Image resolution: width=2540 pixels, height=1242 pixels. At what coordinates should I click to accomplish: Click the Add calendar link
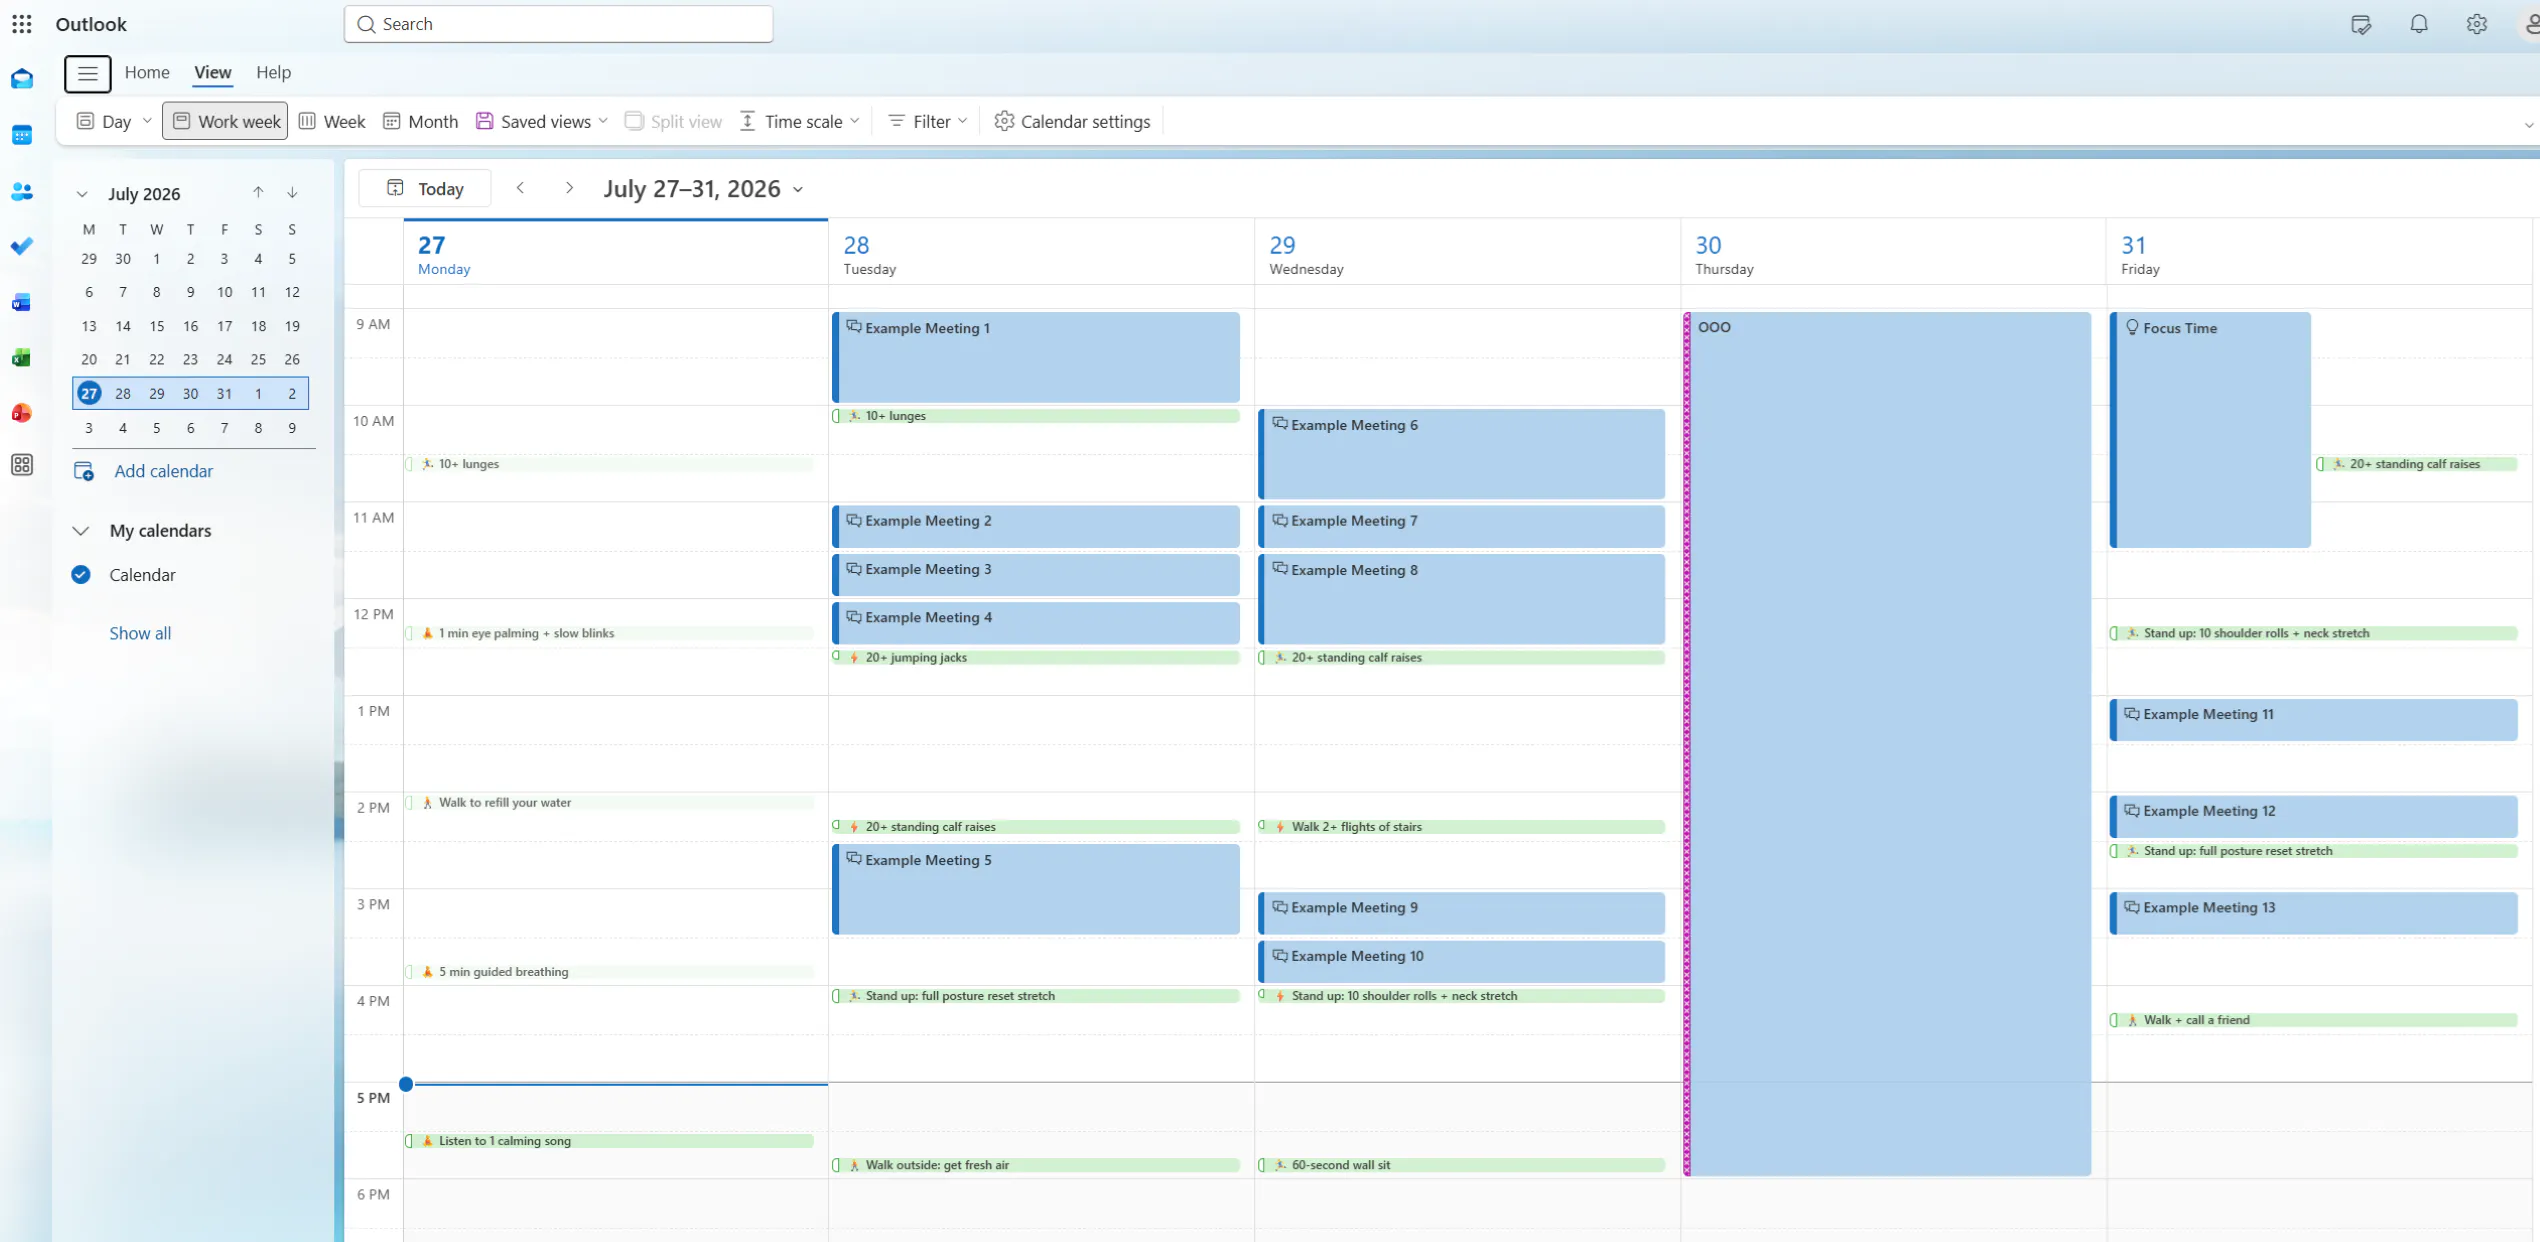[x=163, y=471]
